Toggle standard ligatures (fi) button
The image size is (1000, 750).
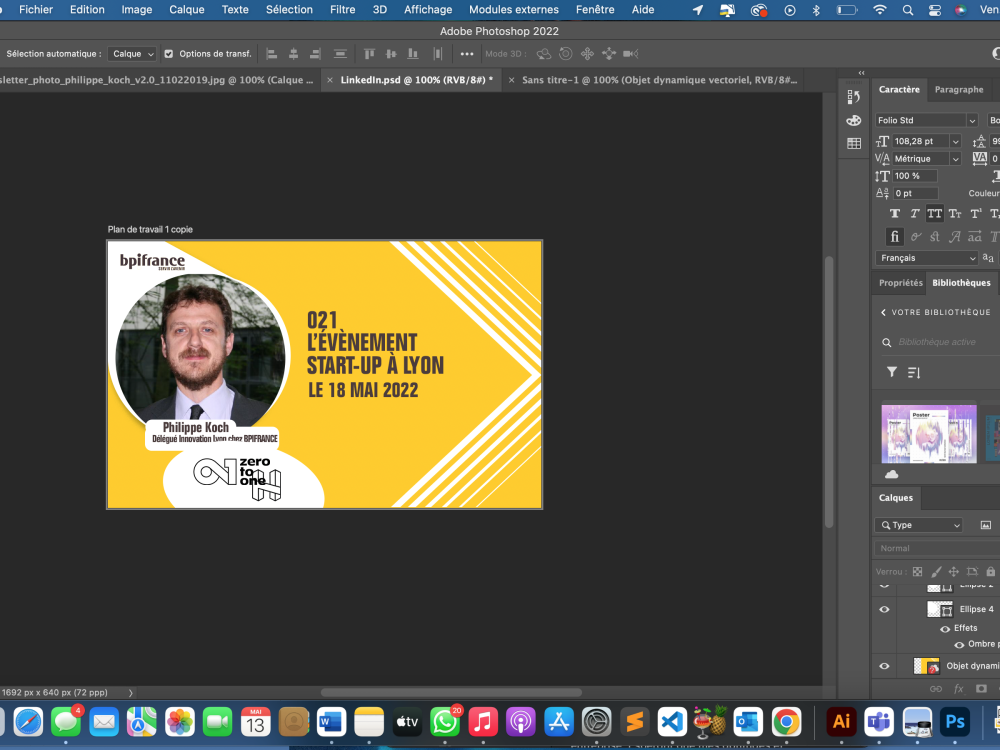pos(895,237)
